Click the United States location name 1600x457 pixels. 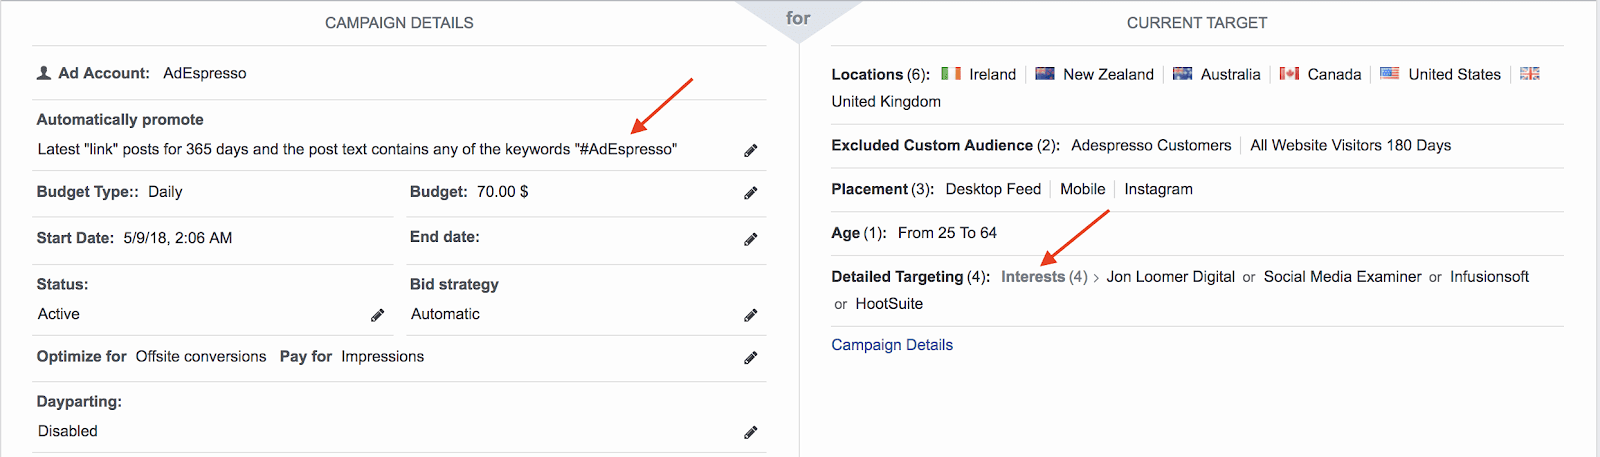point(1454,75)
